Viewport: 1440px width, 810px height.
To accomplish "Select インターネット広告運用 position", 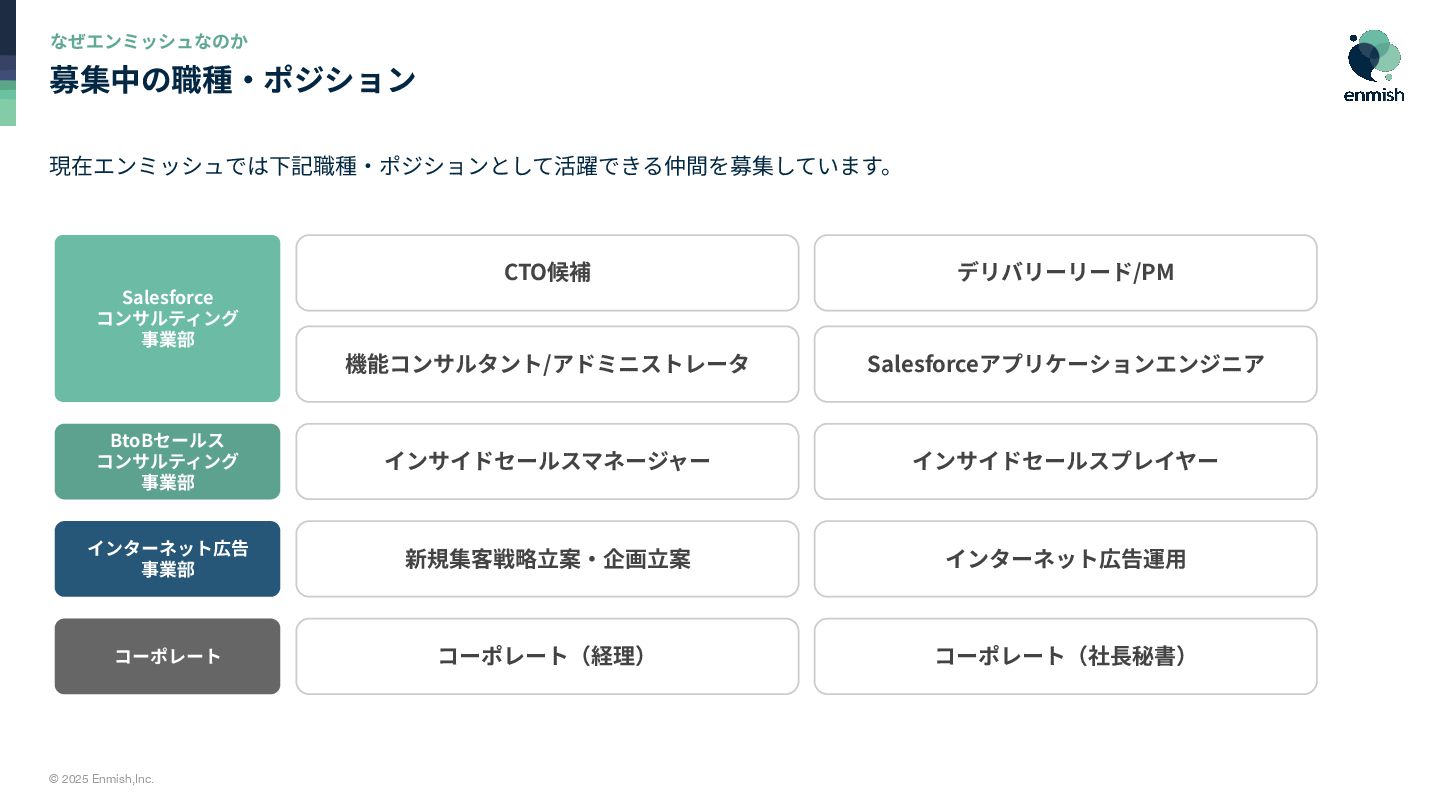I will pyautogui.click(x=1065, y=559).
